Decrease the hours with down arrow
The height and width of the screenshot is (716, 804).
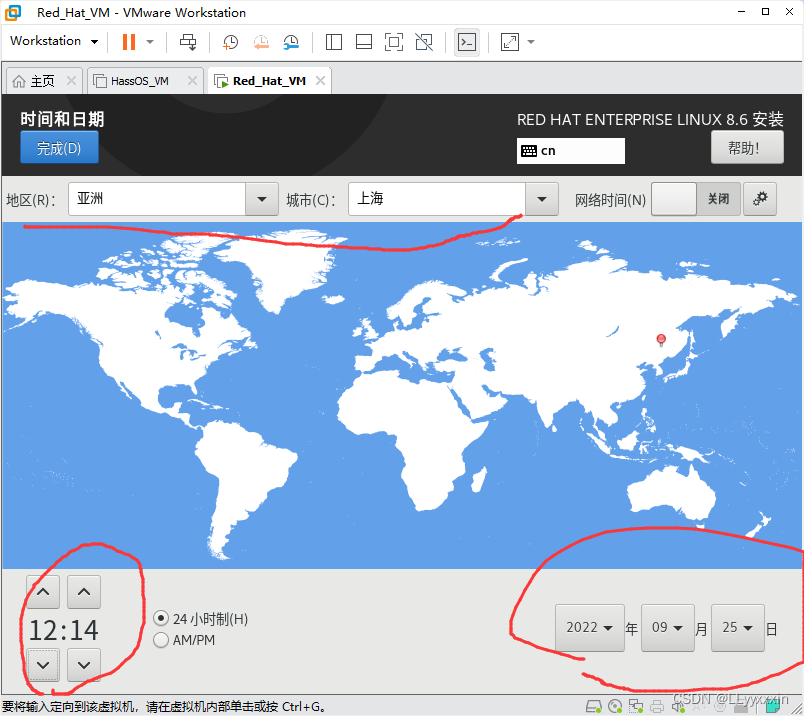43,665
